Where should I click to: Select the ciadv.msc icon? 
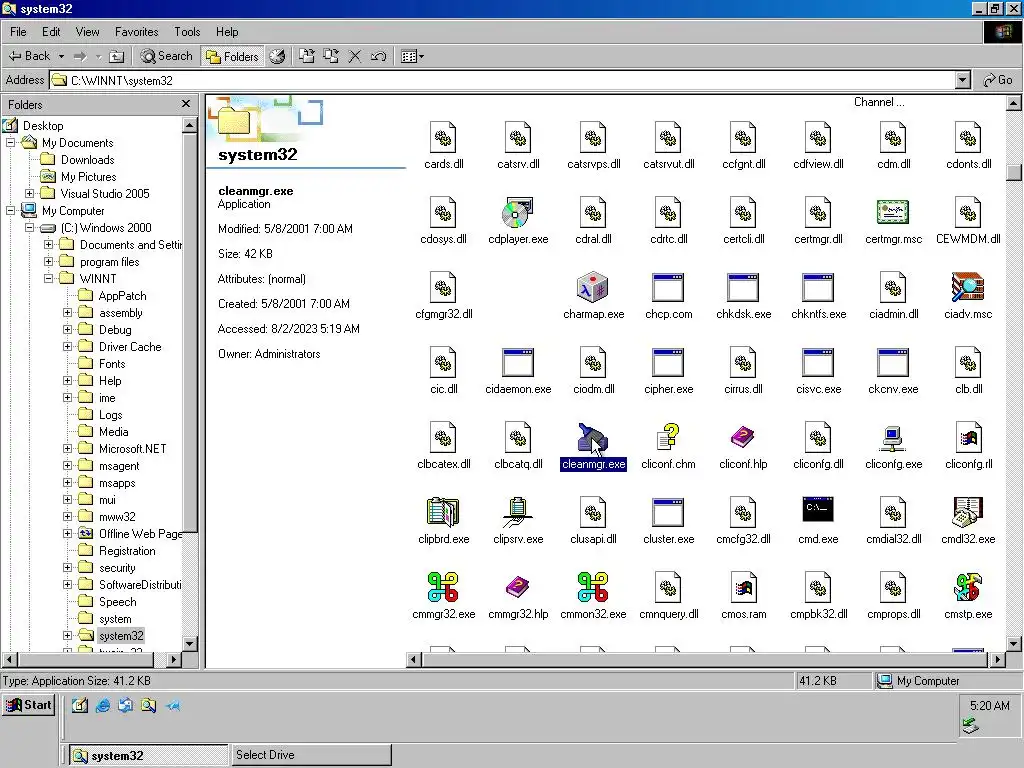(968, 287)
